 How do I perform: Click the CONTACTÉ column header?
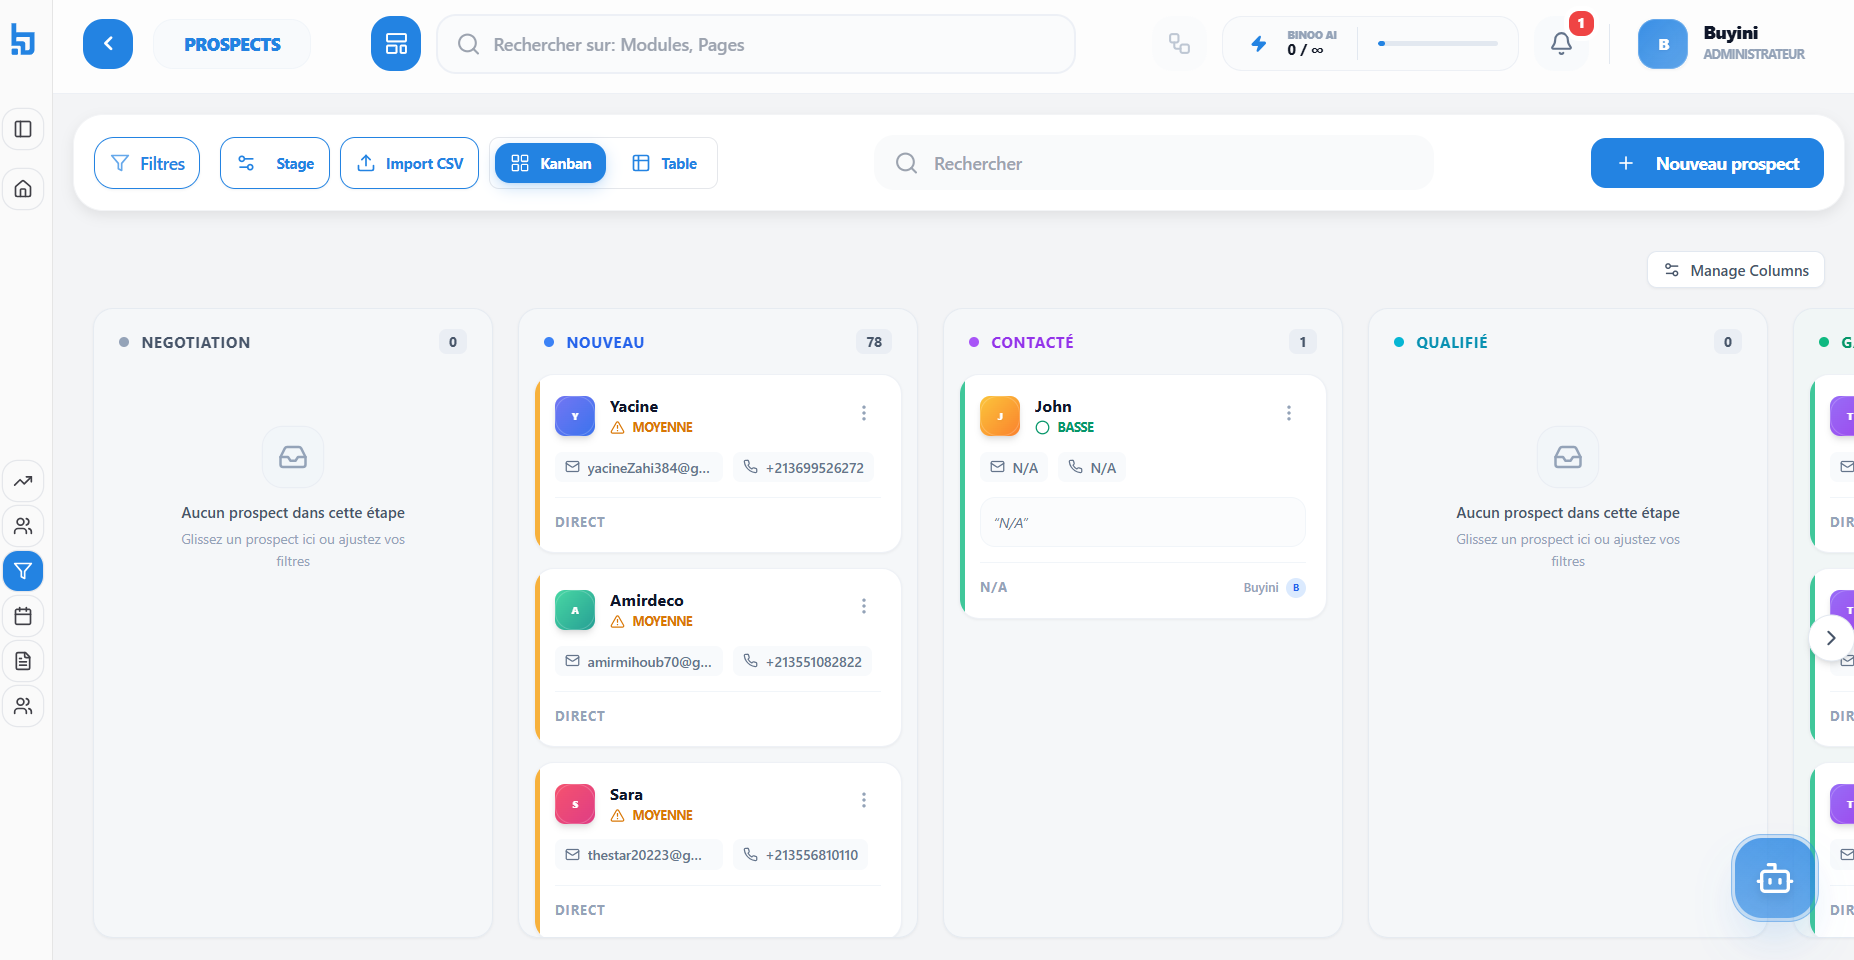coord(1032,342)
